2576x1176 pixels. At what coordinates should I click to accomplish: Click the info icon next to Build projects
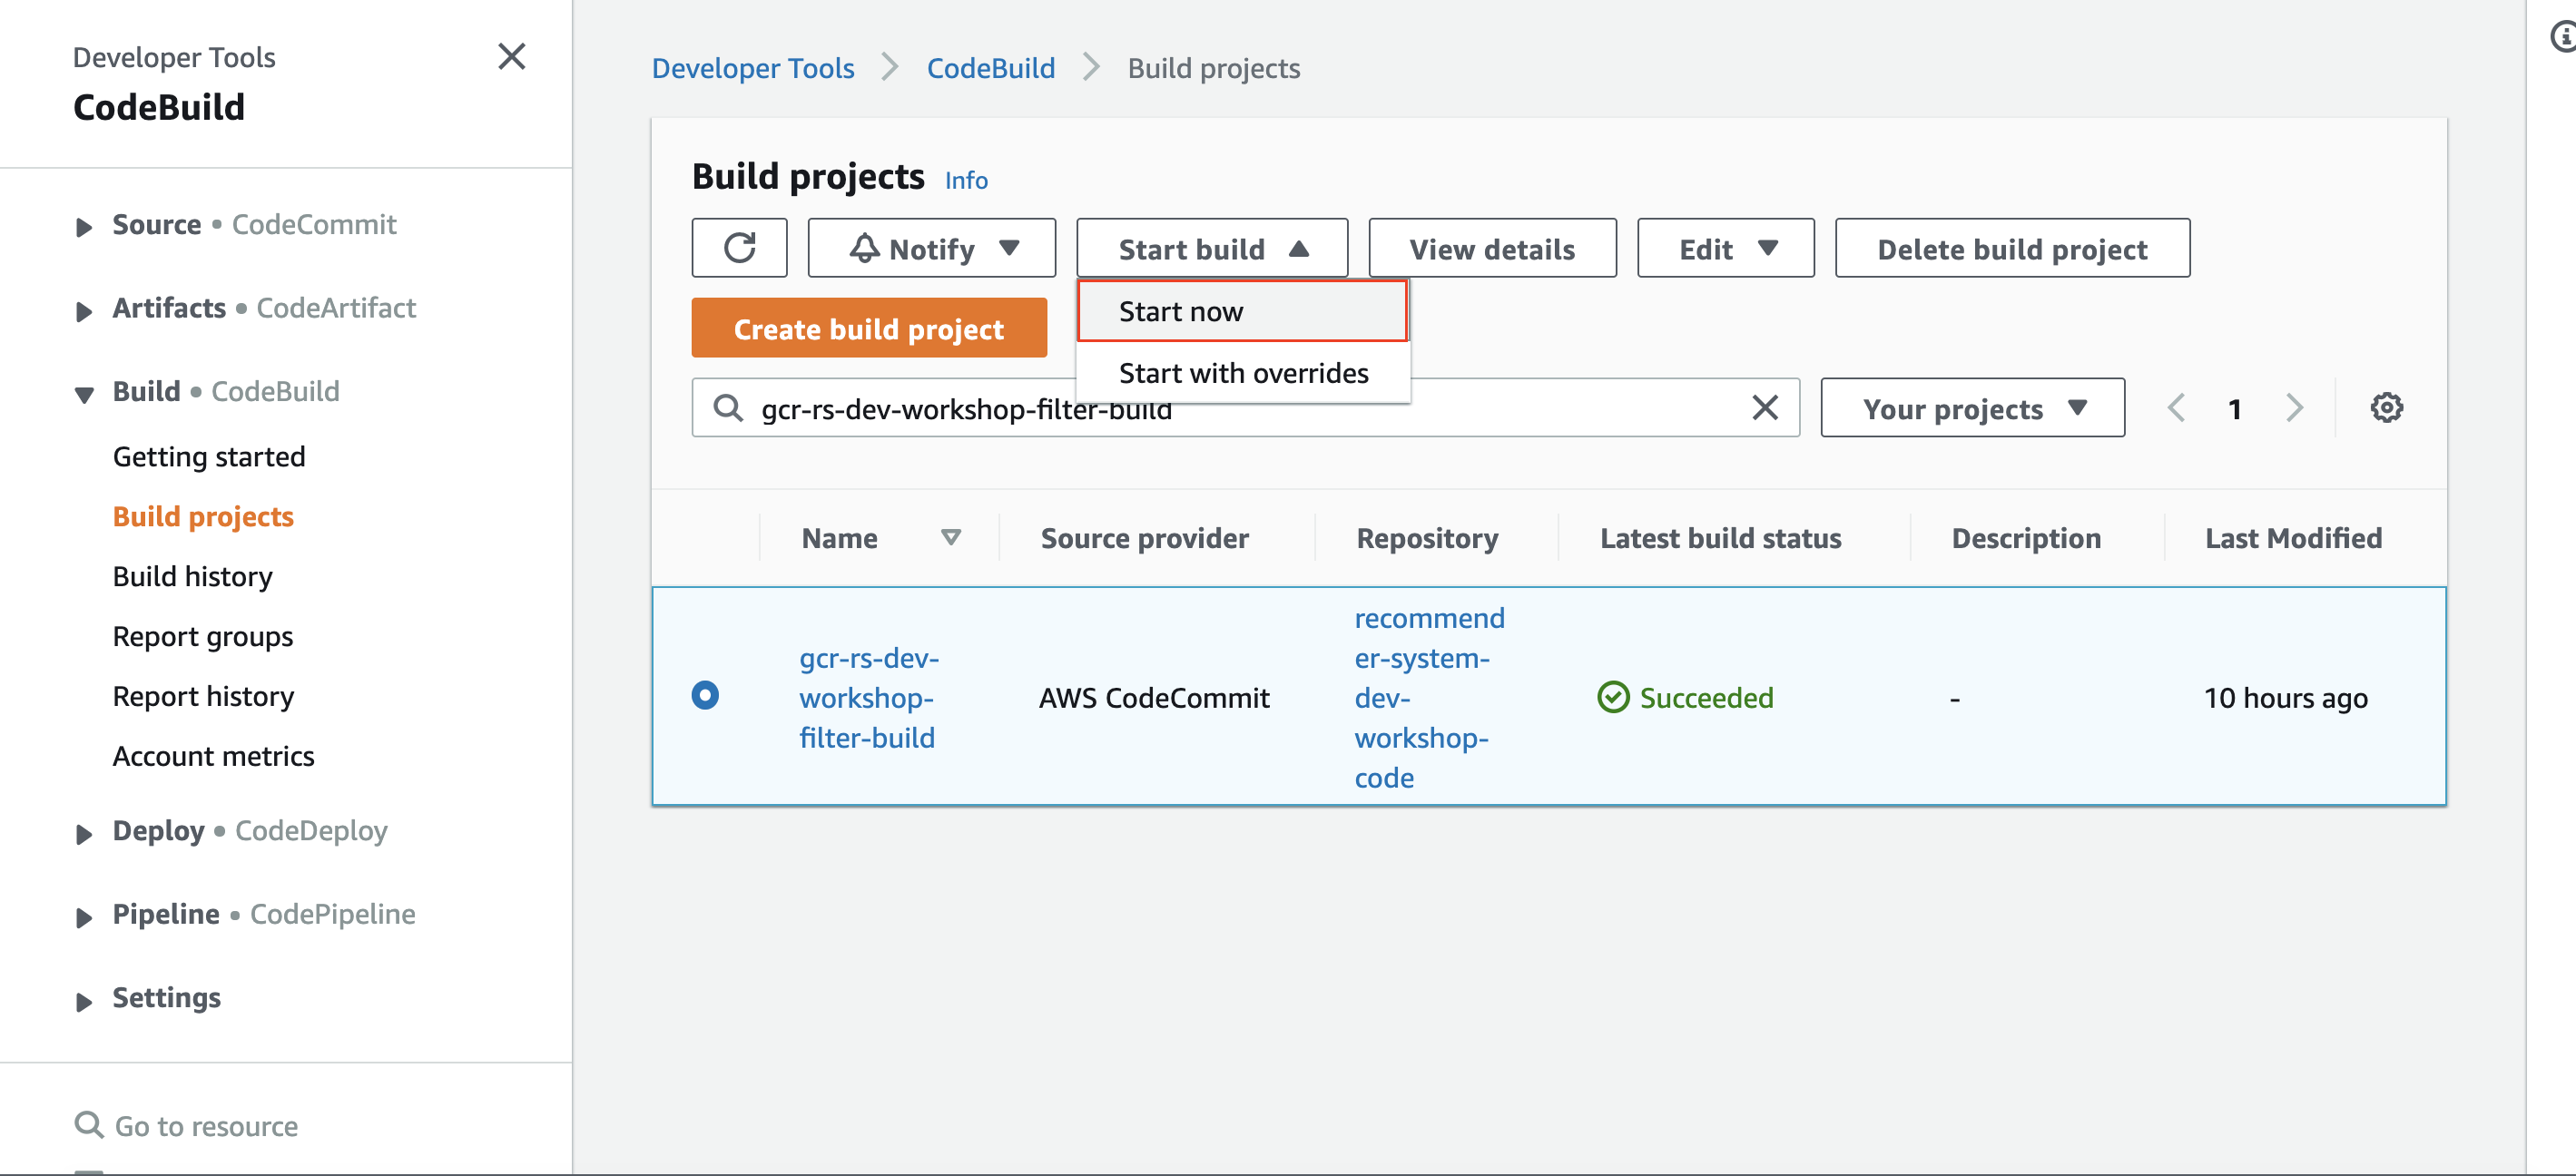click(x=968, y=181)
